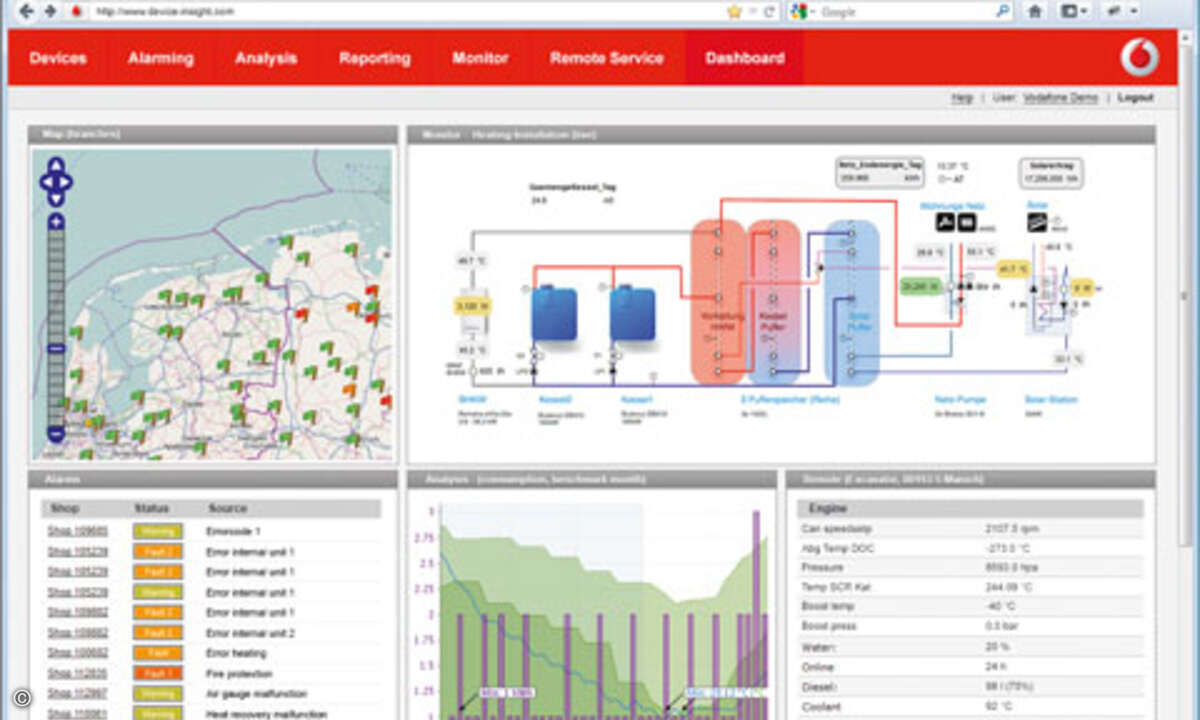Go forward with the browser forward arrow
Viewport: 1200px width, 720px height.
tap(49, 11)
